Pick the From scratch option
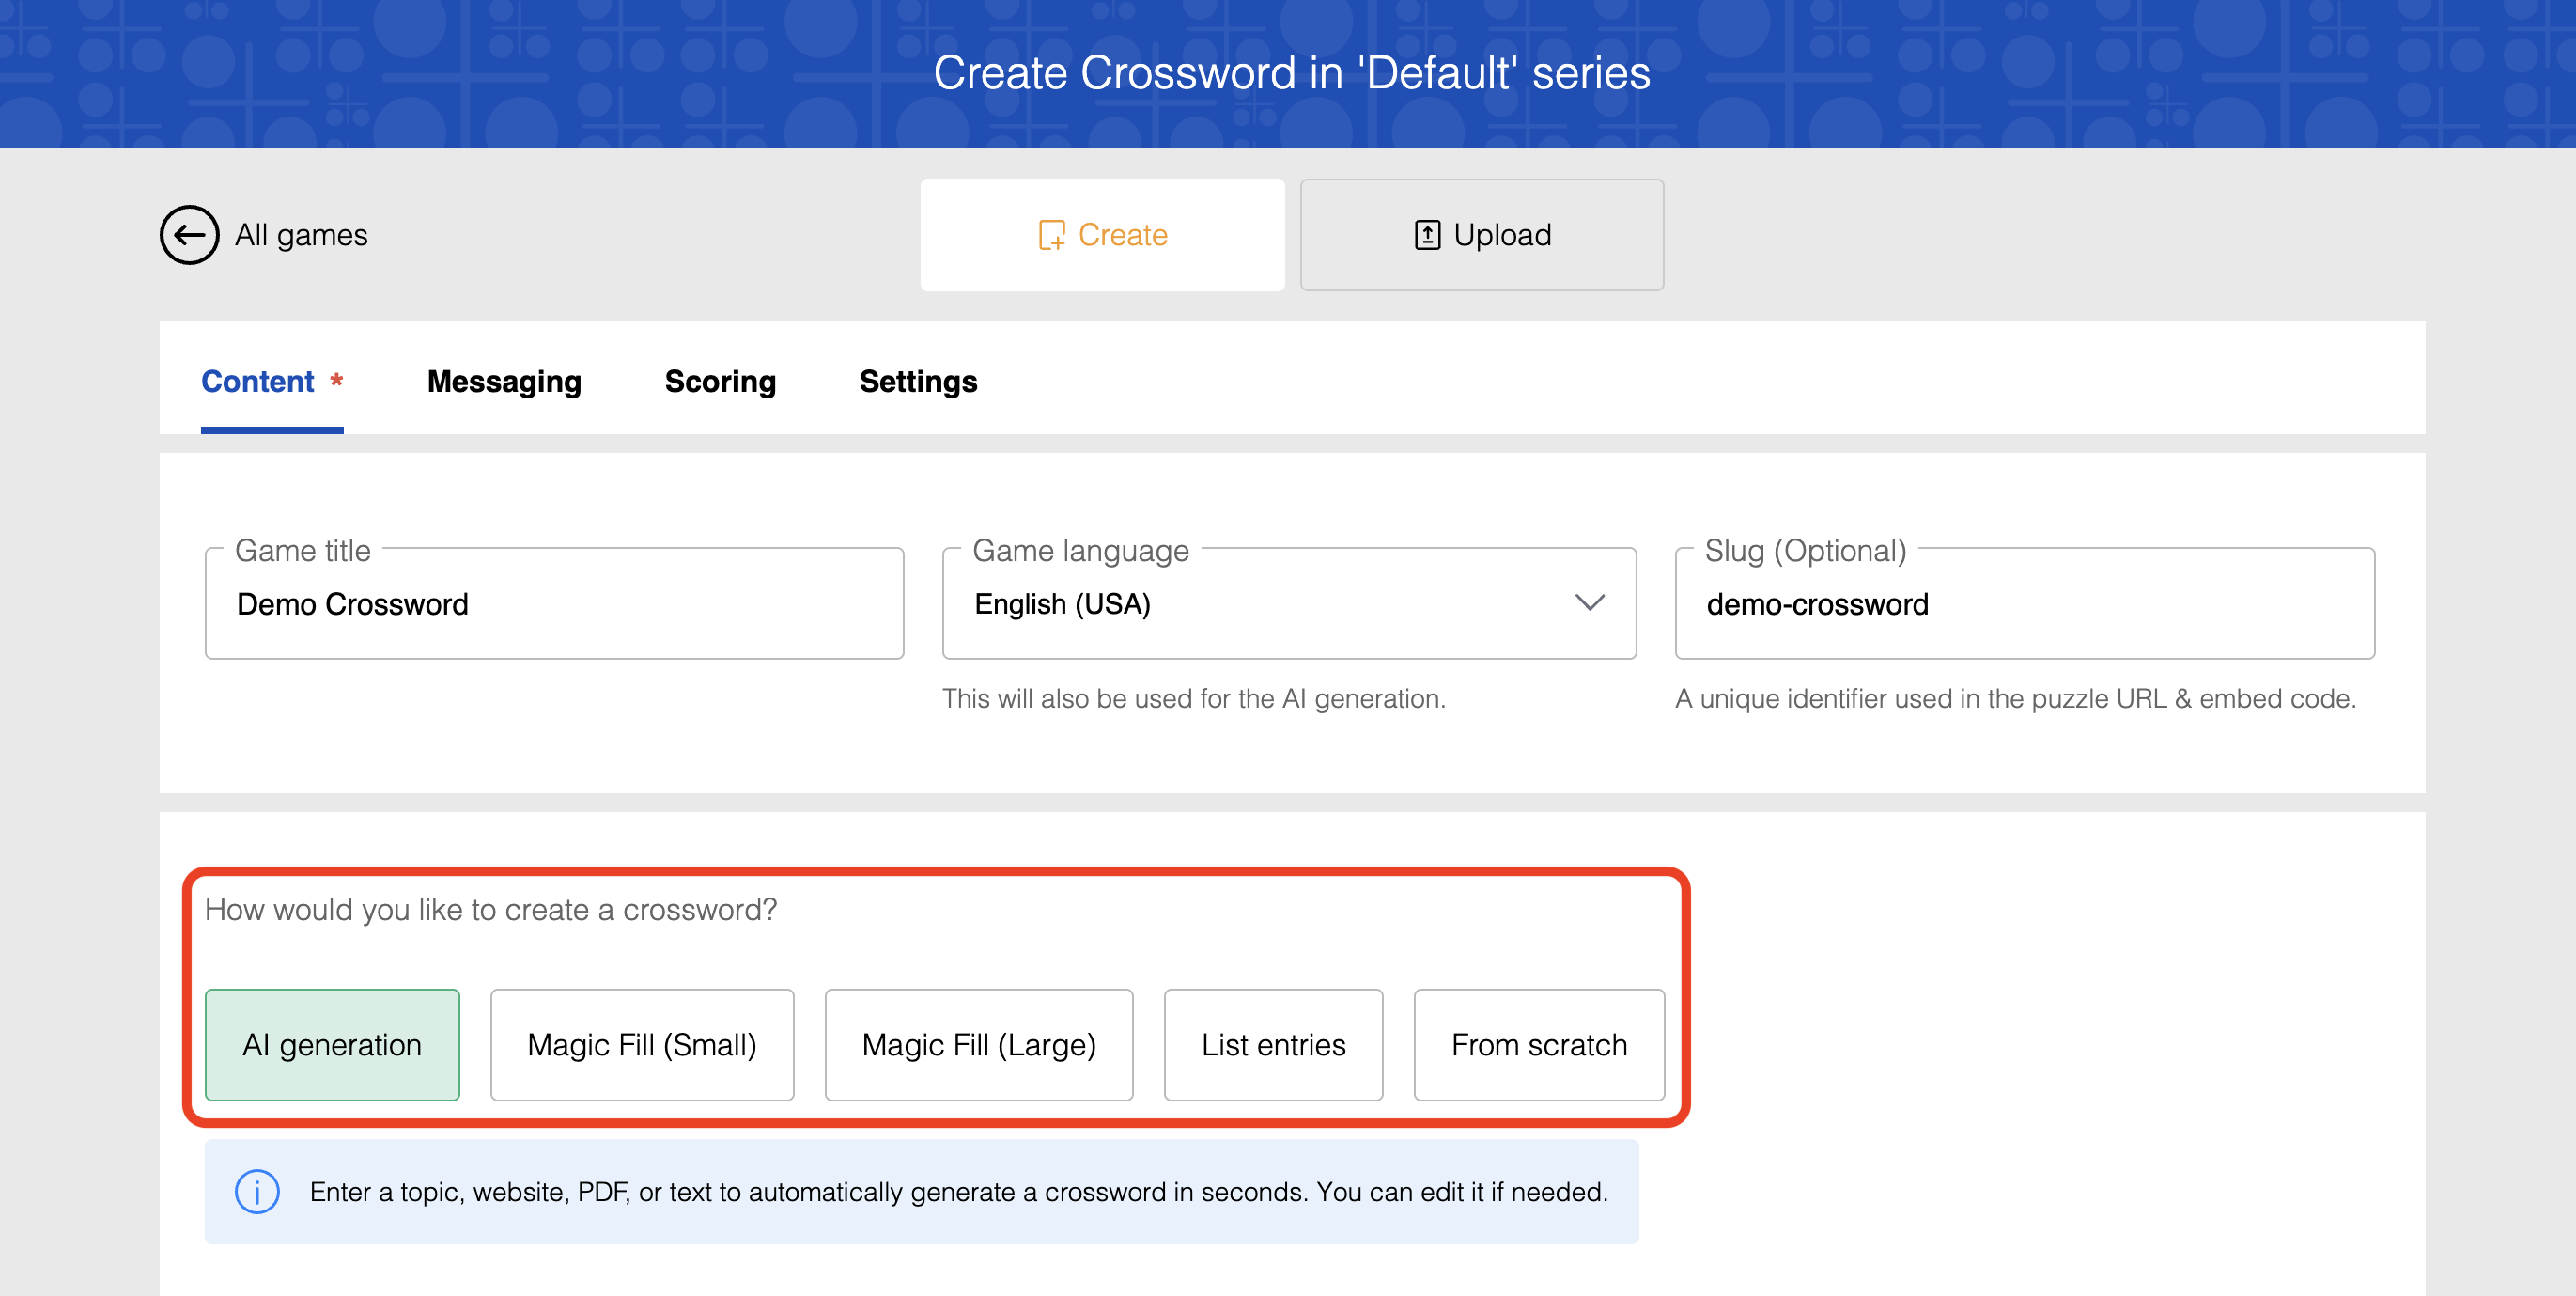This screenshot has height=1296, width=2576. 1539,1044
